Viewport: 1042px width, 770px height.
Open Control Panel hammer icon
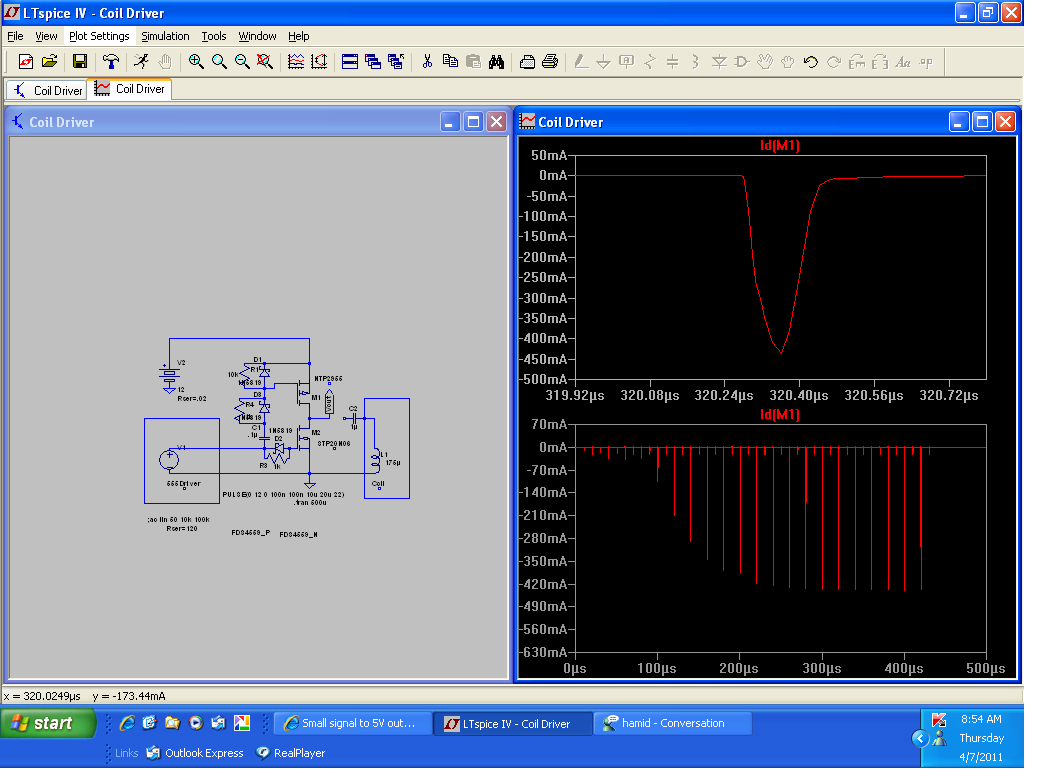[x=111, y=62]
